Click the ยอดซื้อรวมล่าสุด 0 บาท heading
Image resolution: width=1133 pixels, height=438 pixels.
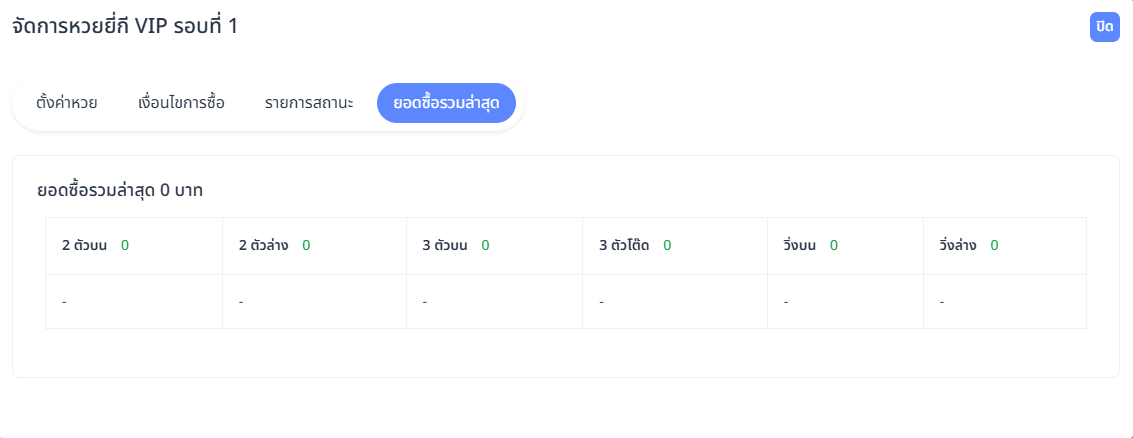(120, 189)
